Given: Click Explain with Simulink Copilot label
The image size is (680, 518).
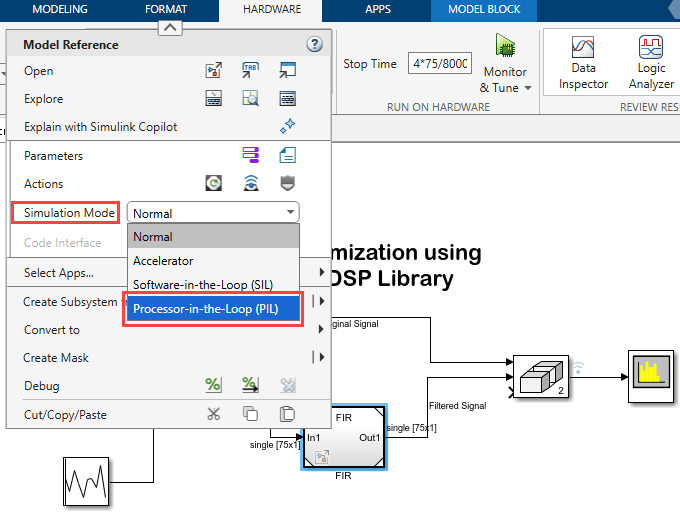Looking at the screenshot, I should pyautogui.click(x=101, y=127).
